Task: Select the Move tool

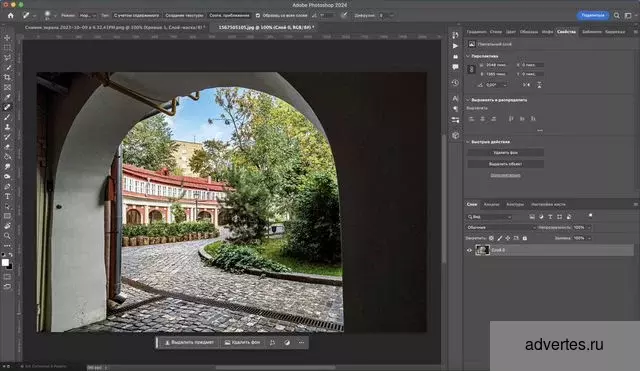Action: (x=7, y=38)
